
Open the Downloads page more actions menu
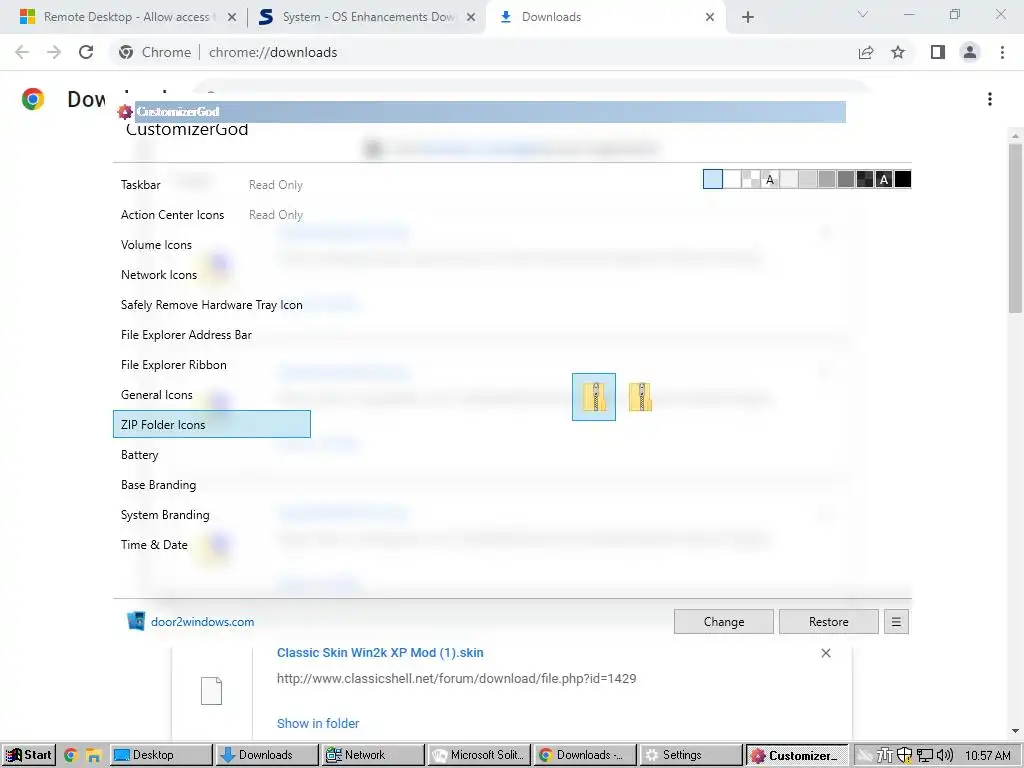pos(990,99)
